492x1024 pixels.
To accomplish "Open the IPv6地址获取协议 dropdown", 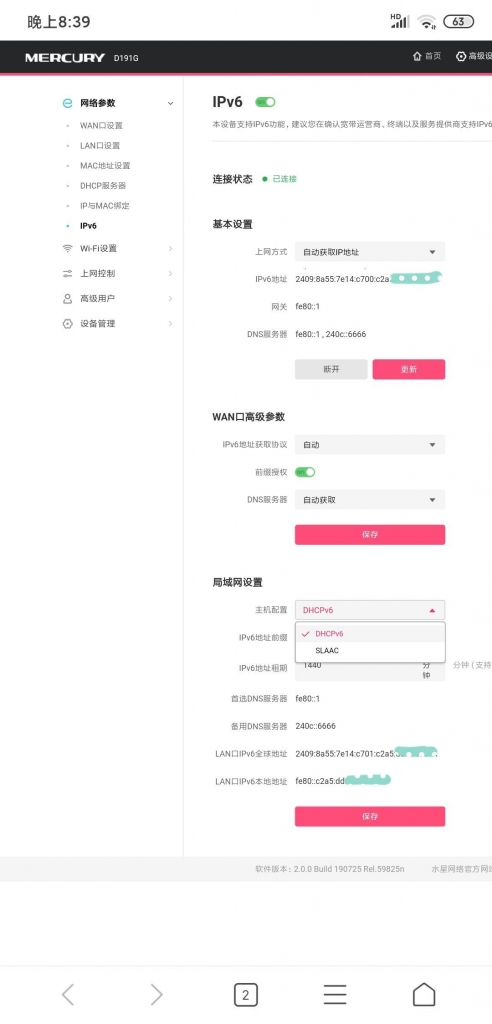I will tap(370, 445).
